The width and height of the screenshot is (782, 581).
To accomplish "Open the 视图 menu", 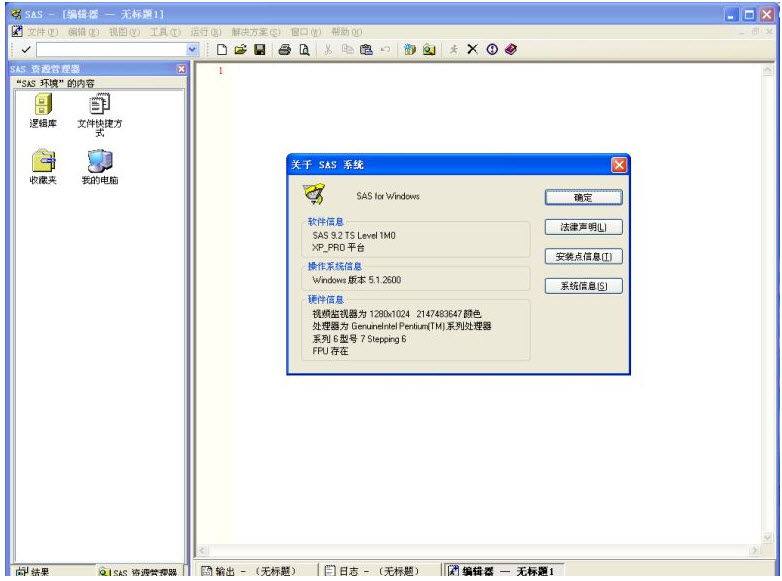I will [124, 32].
